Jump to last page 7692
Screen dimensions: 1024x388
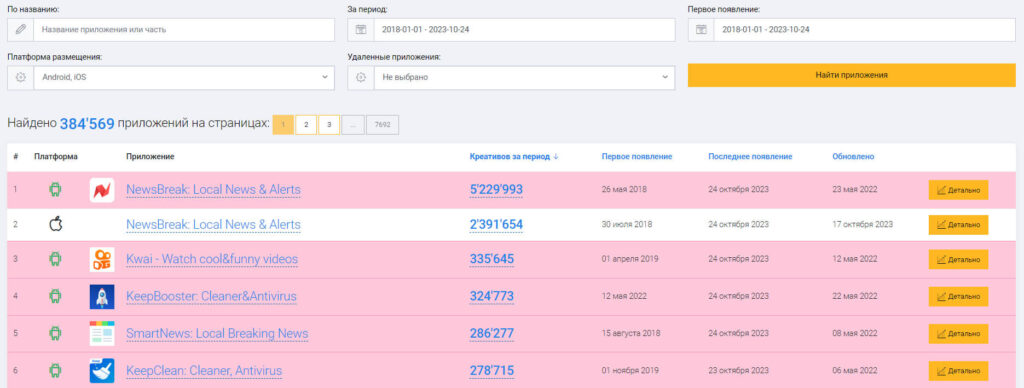point(383,125)
